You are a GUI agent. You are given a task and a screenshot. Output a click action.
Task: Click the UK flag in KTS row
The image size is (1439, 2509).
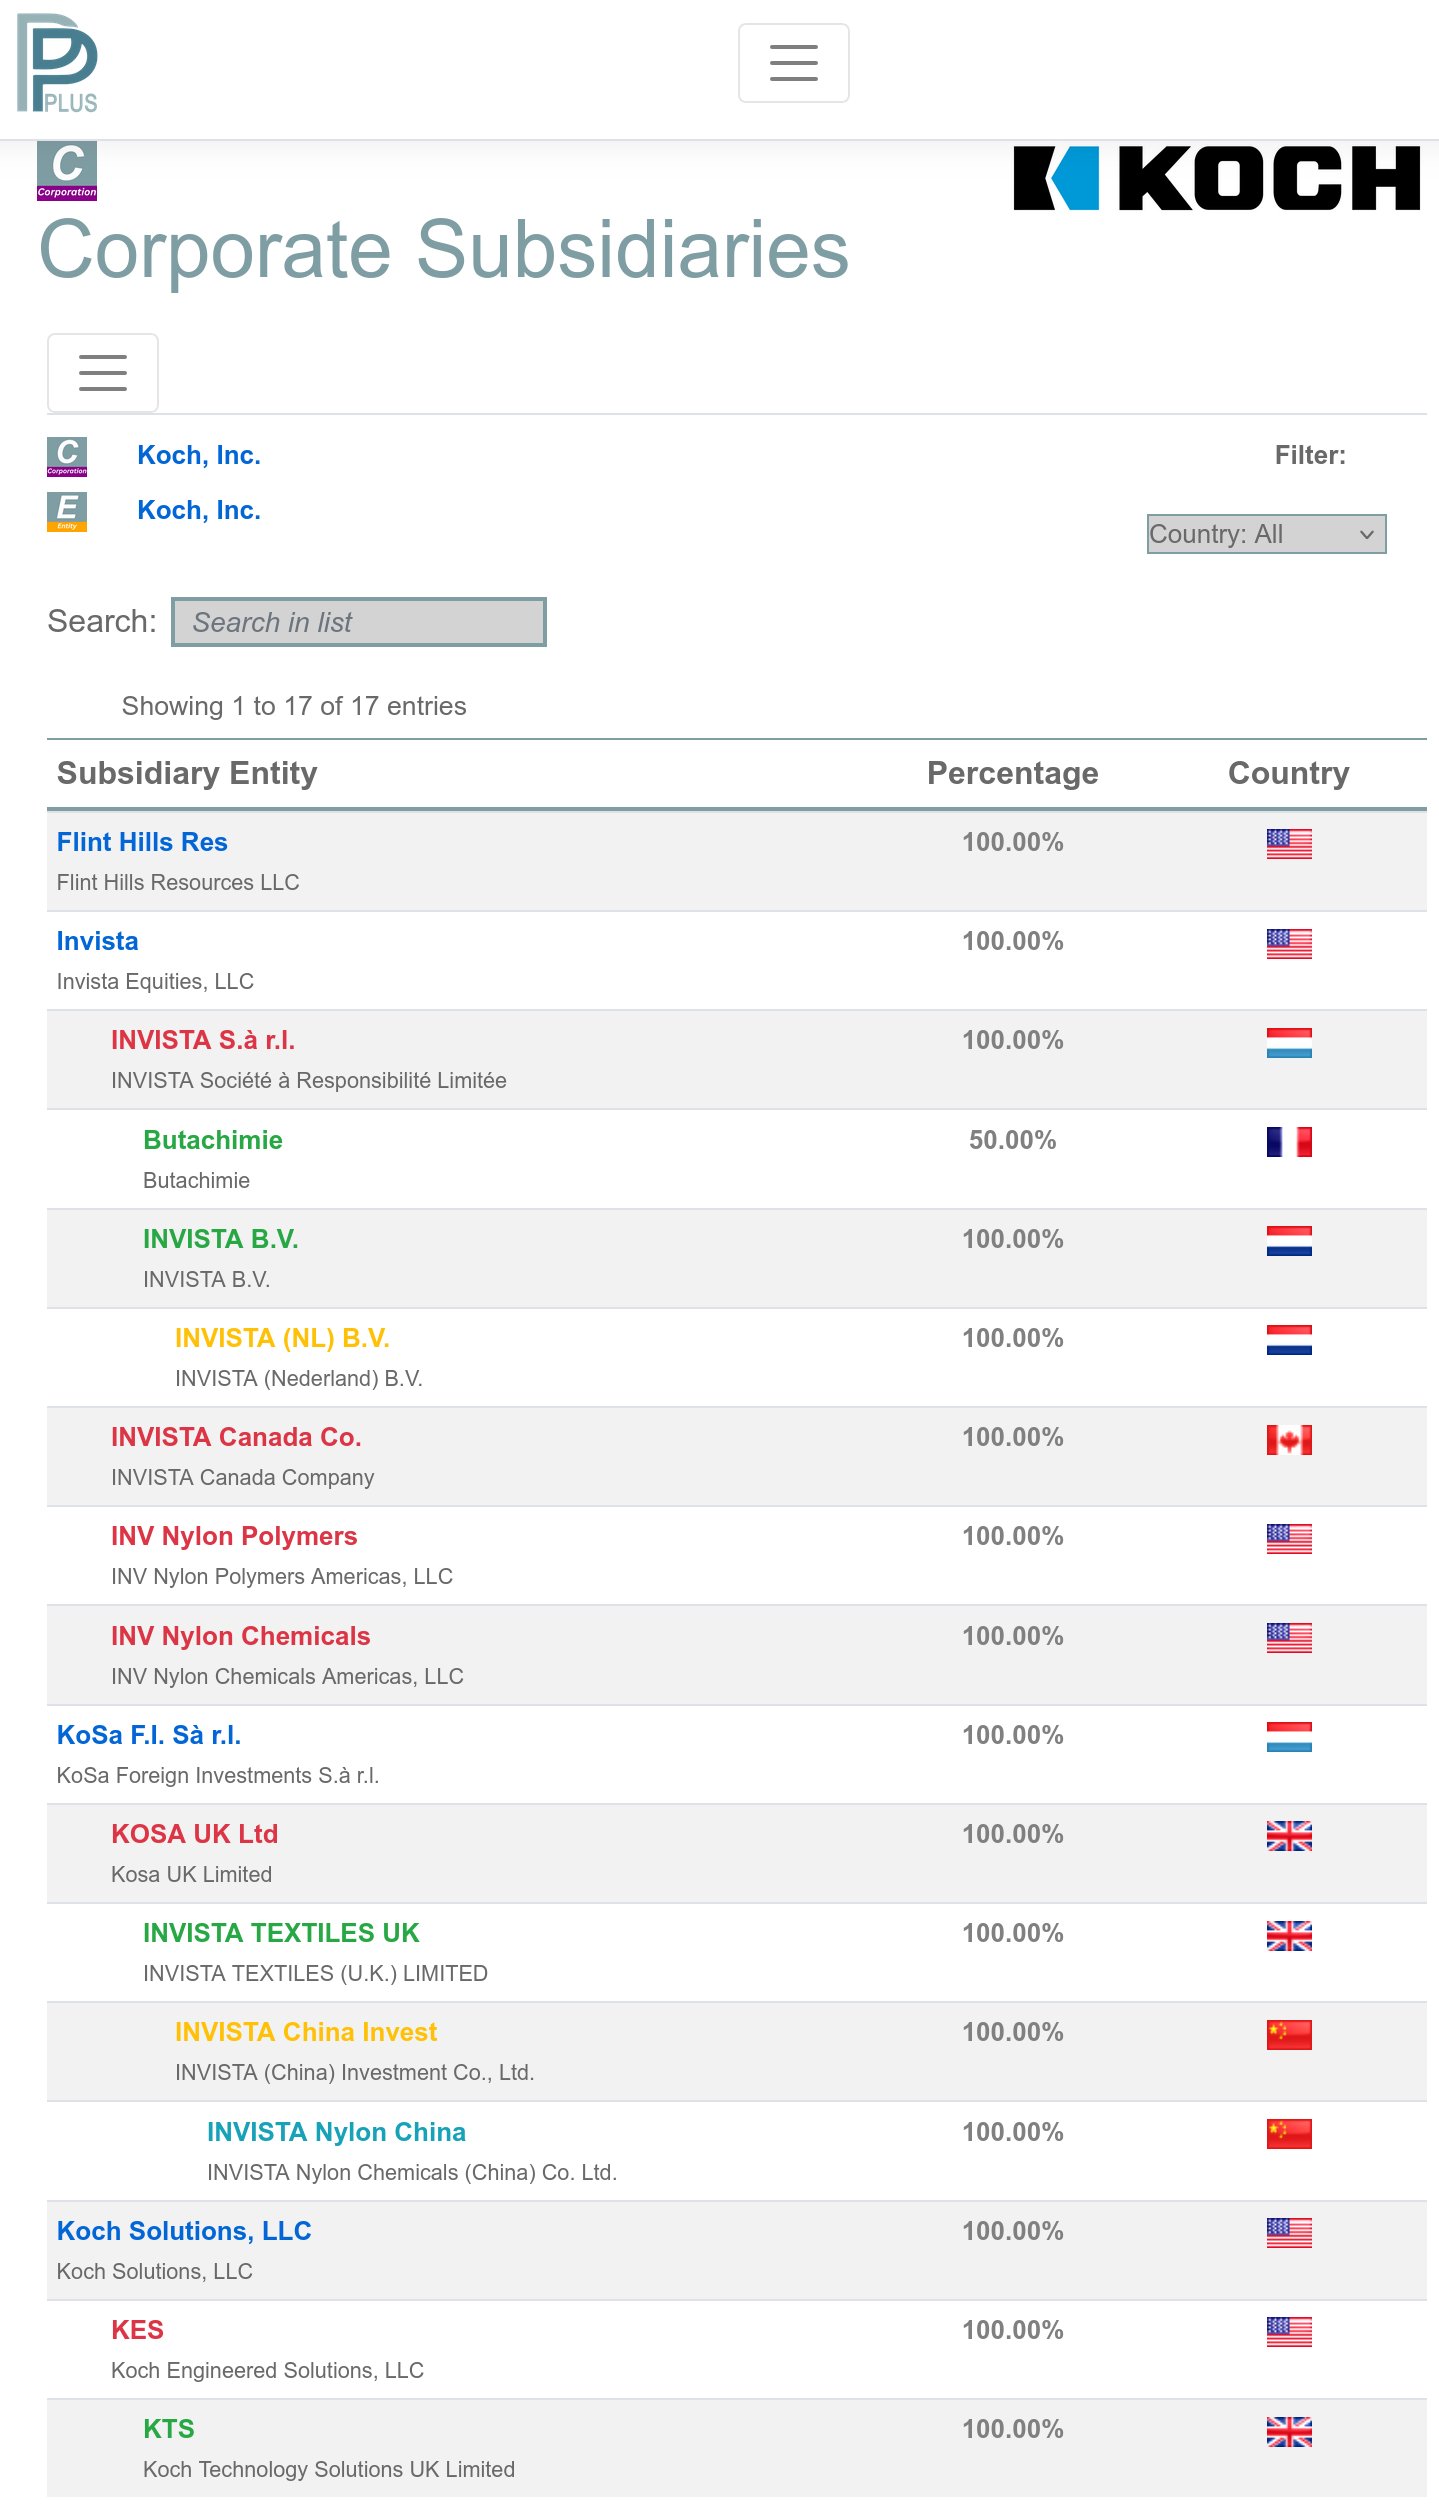coord(1289,2431)
